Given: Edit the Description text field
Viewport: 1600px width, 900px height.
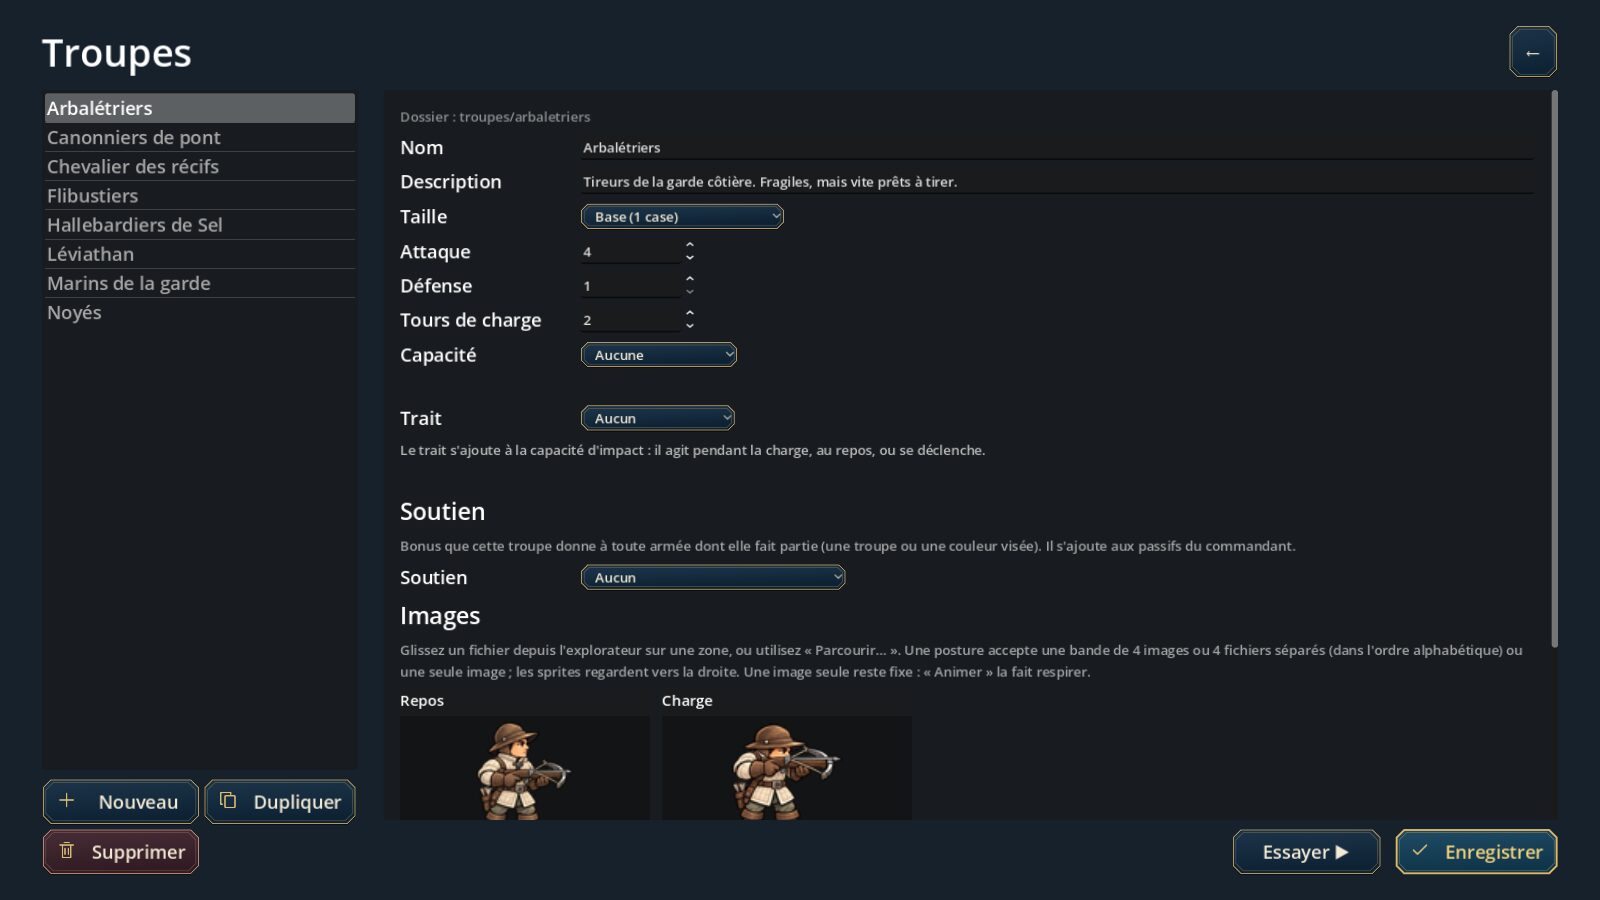Looking at the screenshot, I should (x=1057, y=182).
